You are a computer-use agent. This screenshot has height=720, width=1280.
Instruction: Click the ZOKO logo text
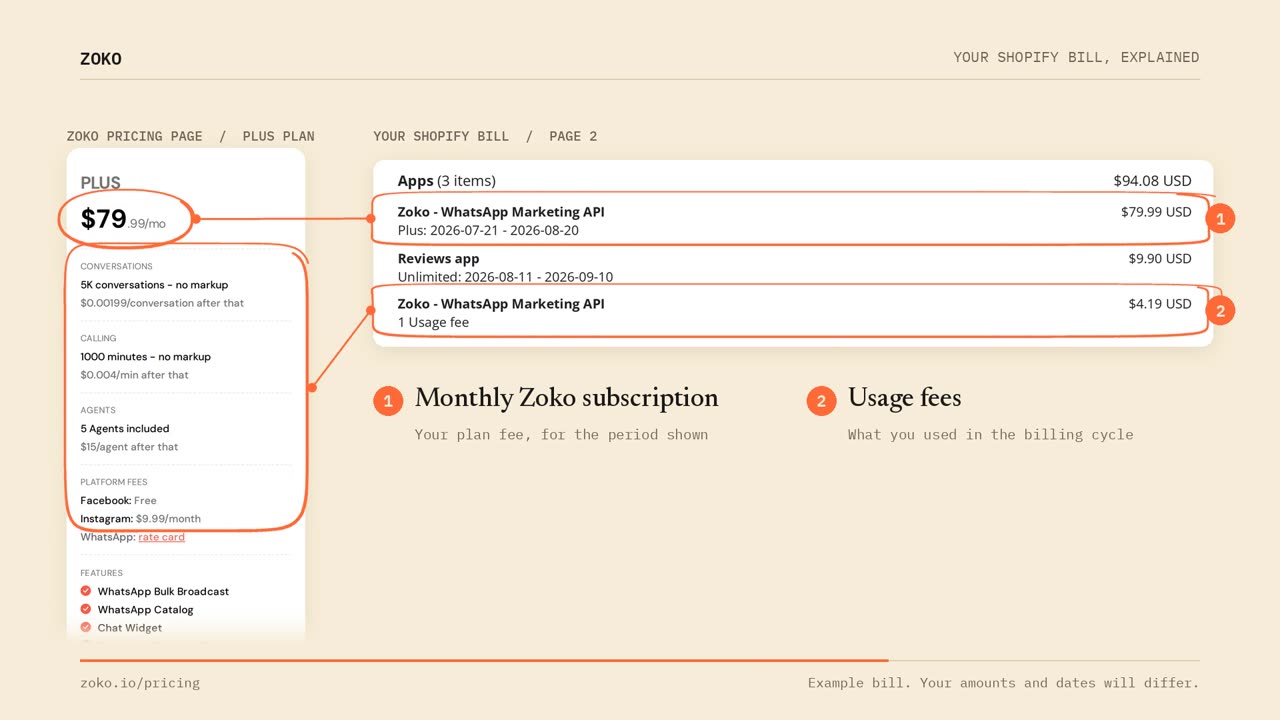101,59
